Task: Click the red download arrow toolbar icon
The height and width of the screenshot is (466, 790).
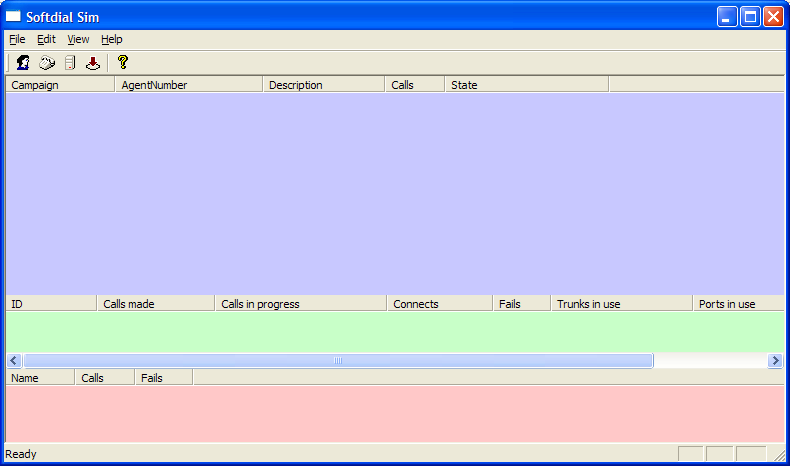Action: coord(93,62)
